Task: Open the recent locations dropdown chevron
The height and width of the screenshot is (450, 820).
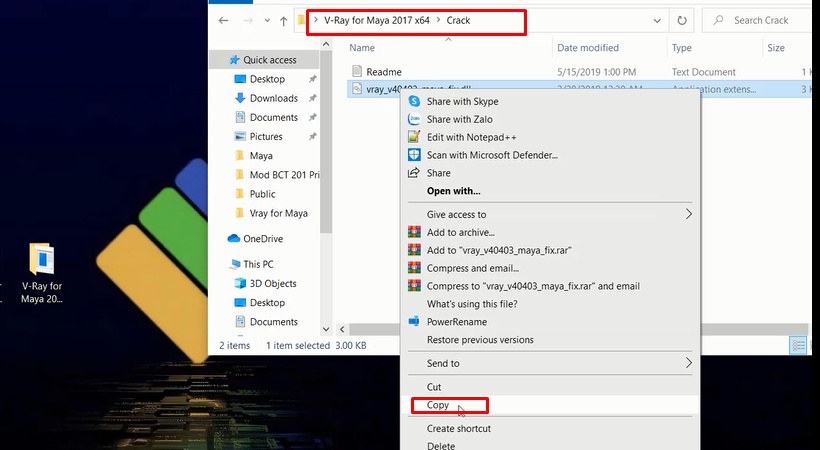Action: 267,21
